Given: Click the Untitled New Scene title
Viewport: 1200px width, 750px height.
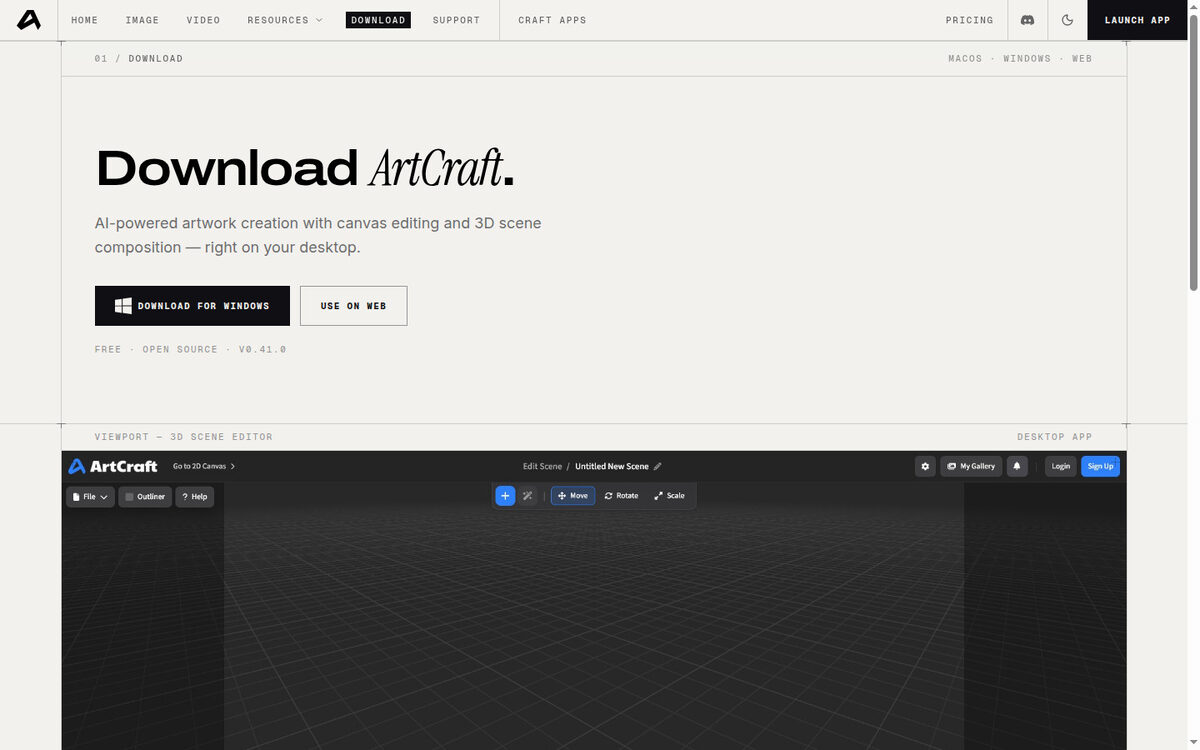Looking at the screenshot, I should (x=611, y=466).
